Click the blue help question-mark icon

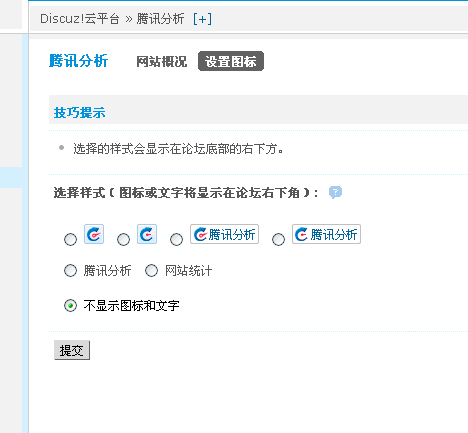coord(335,192)
